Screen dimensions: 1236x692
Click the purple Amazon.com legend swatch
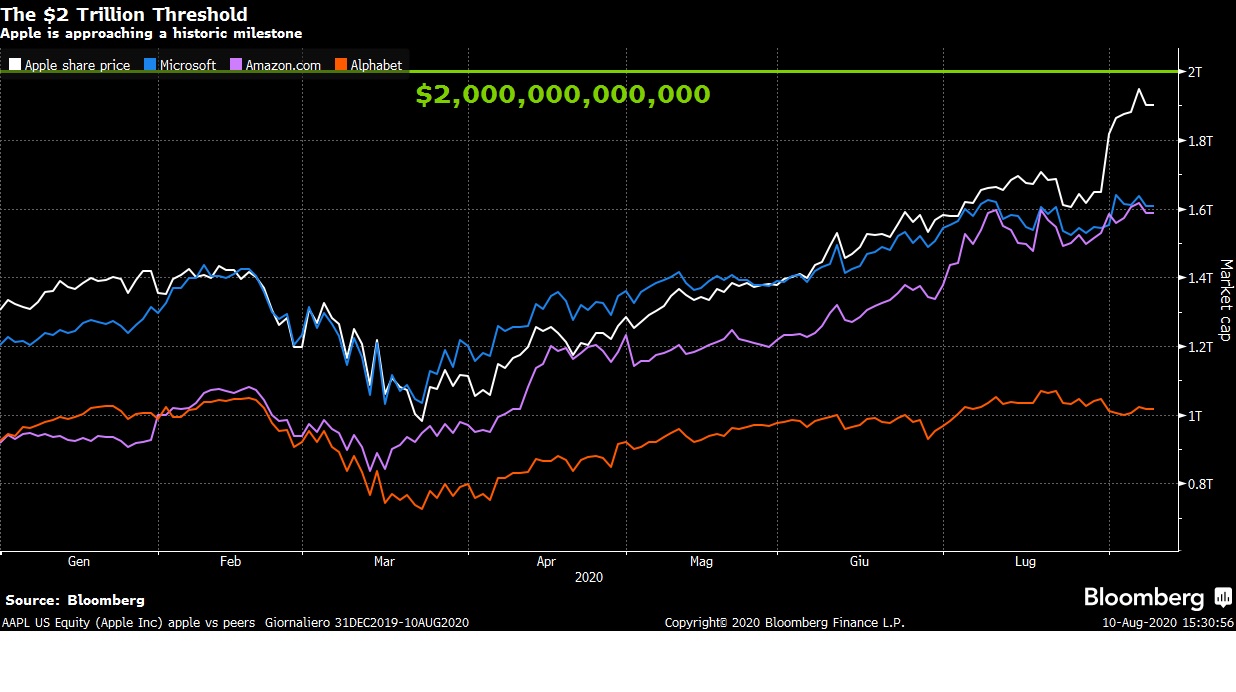pyautogui.click(x=235, y=65)
